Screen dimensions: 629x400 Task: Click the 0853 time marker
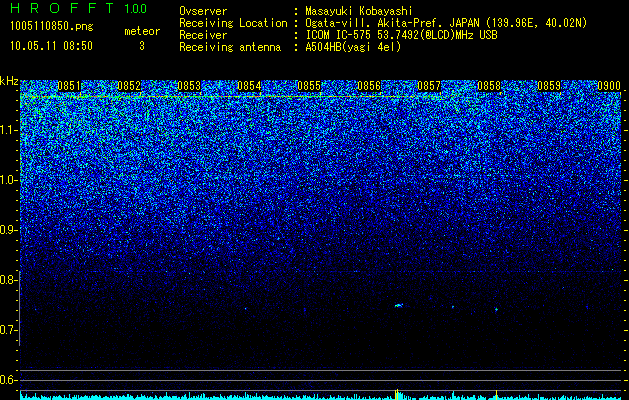point(189,86)
